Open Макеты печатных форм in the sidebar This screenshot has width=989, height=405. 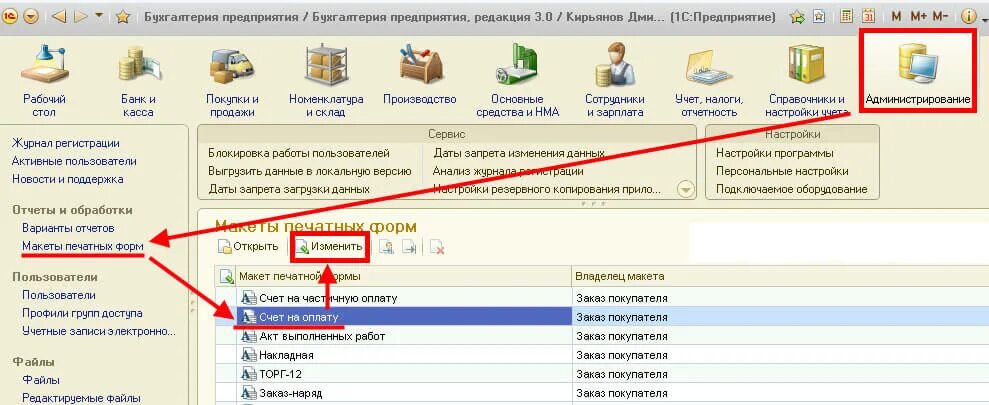point(83,245)
